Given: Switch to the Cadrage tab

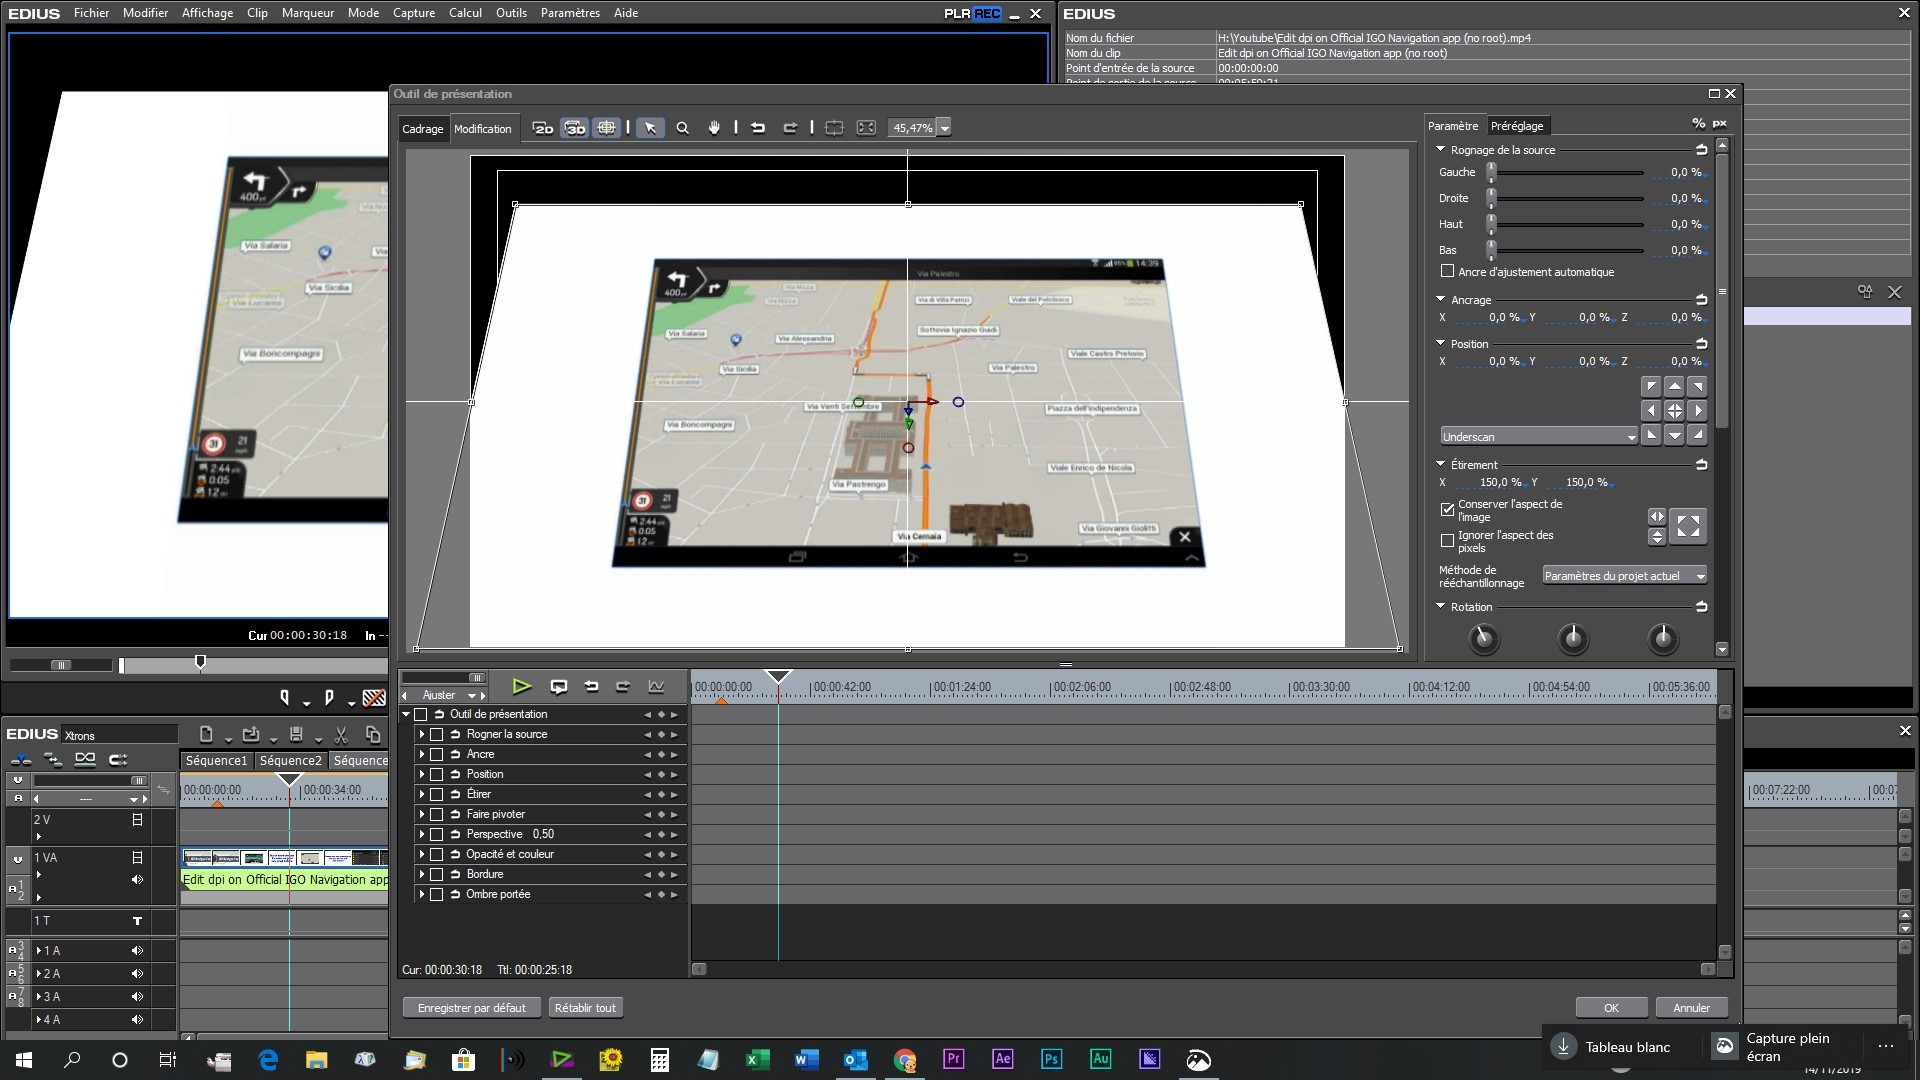Looking at the screenshot, I should tap(422, 129).
